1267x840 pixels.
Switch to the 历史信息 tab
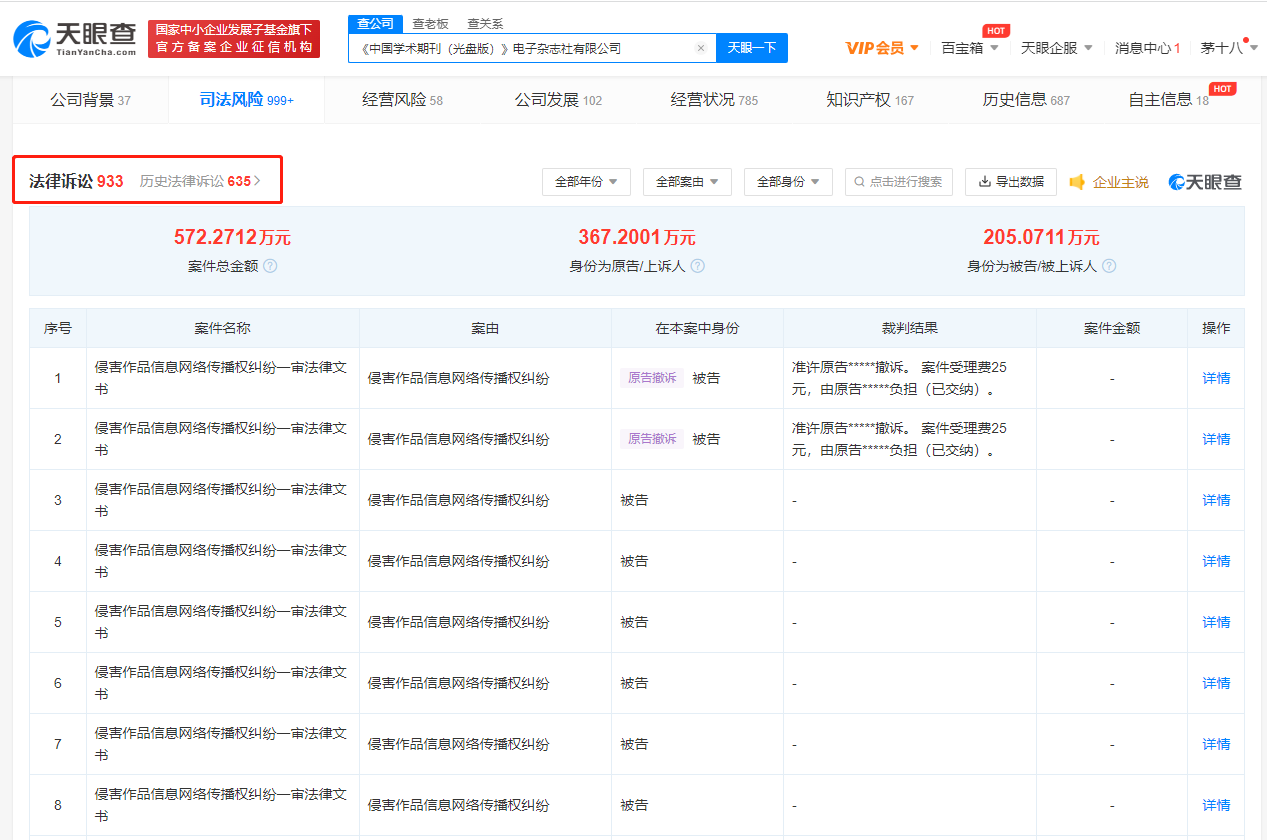click(x=1026, y=100)
